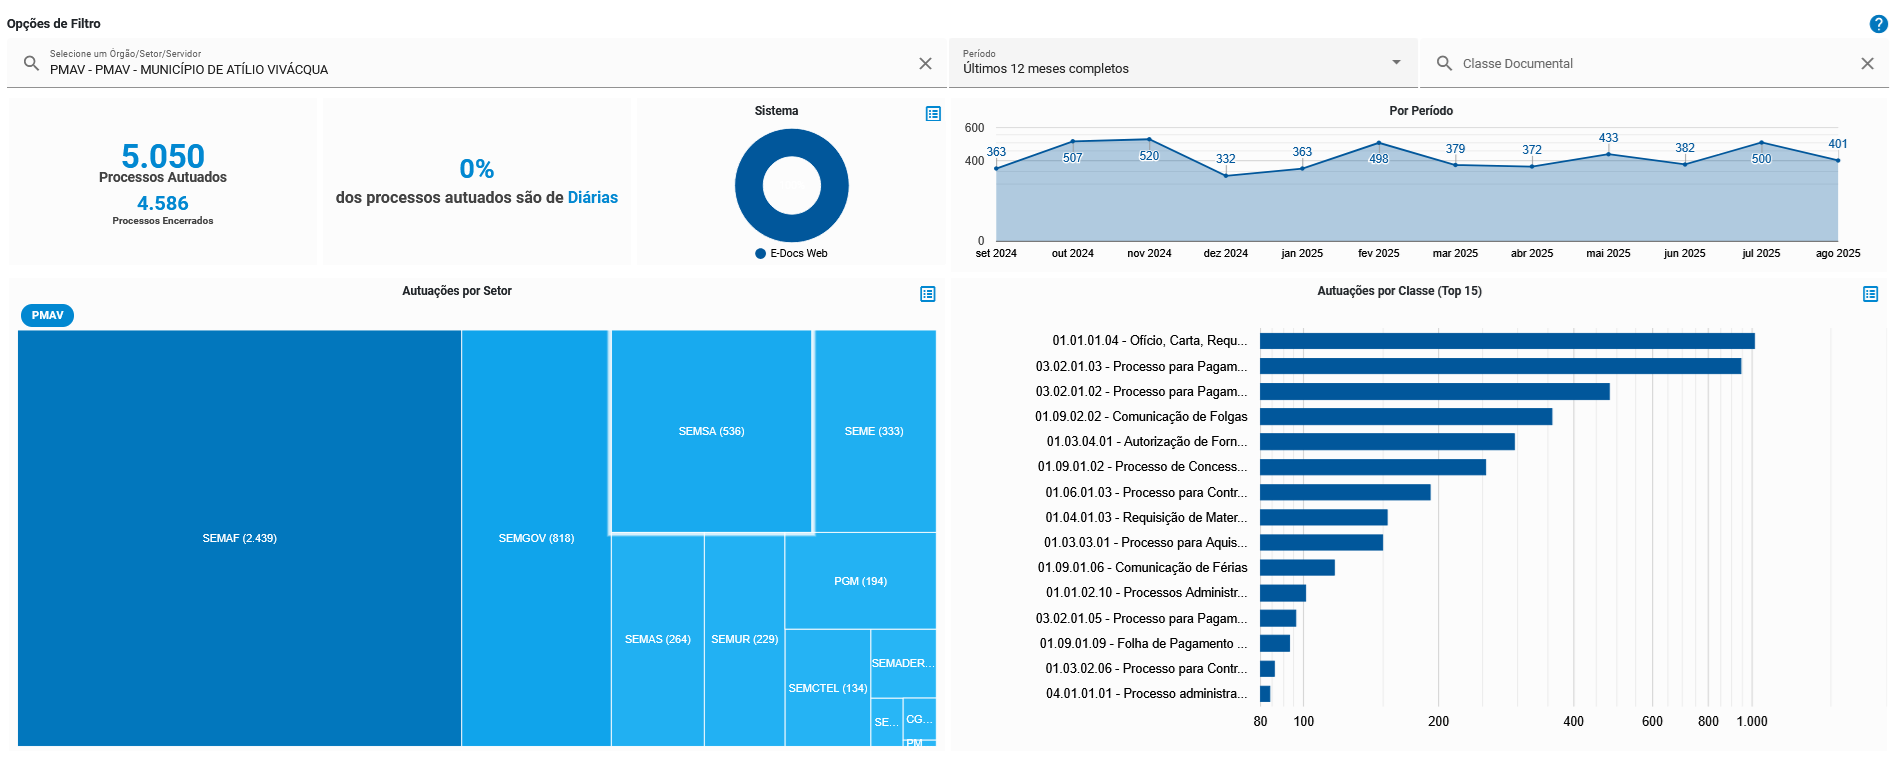The width and height of the screenshot is (1897, 762).
Task: Select the SEMAF (2.439) treemap block
Action: click(x=239, y=538)
